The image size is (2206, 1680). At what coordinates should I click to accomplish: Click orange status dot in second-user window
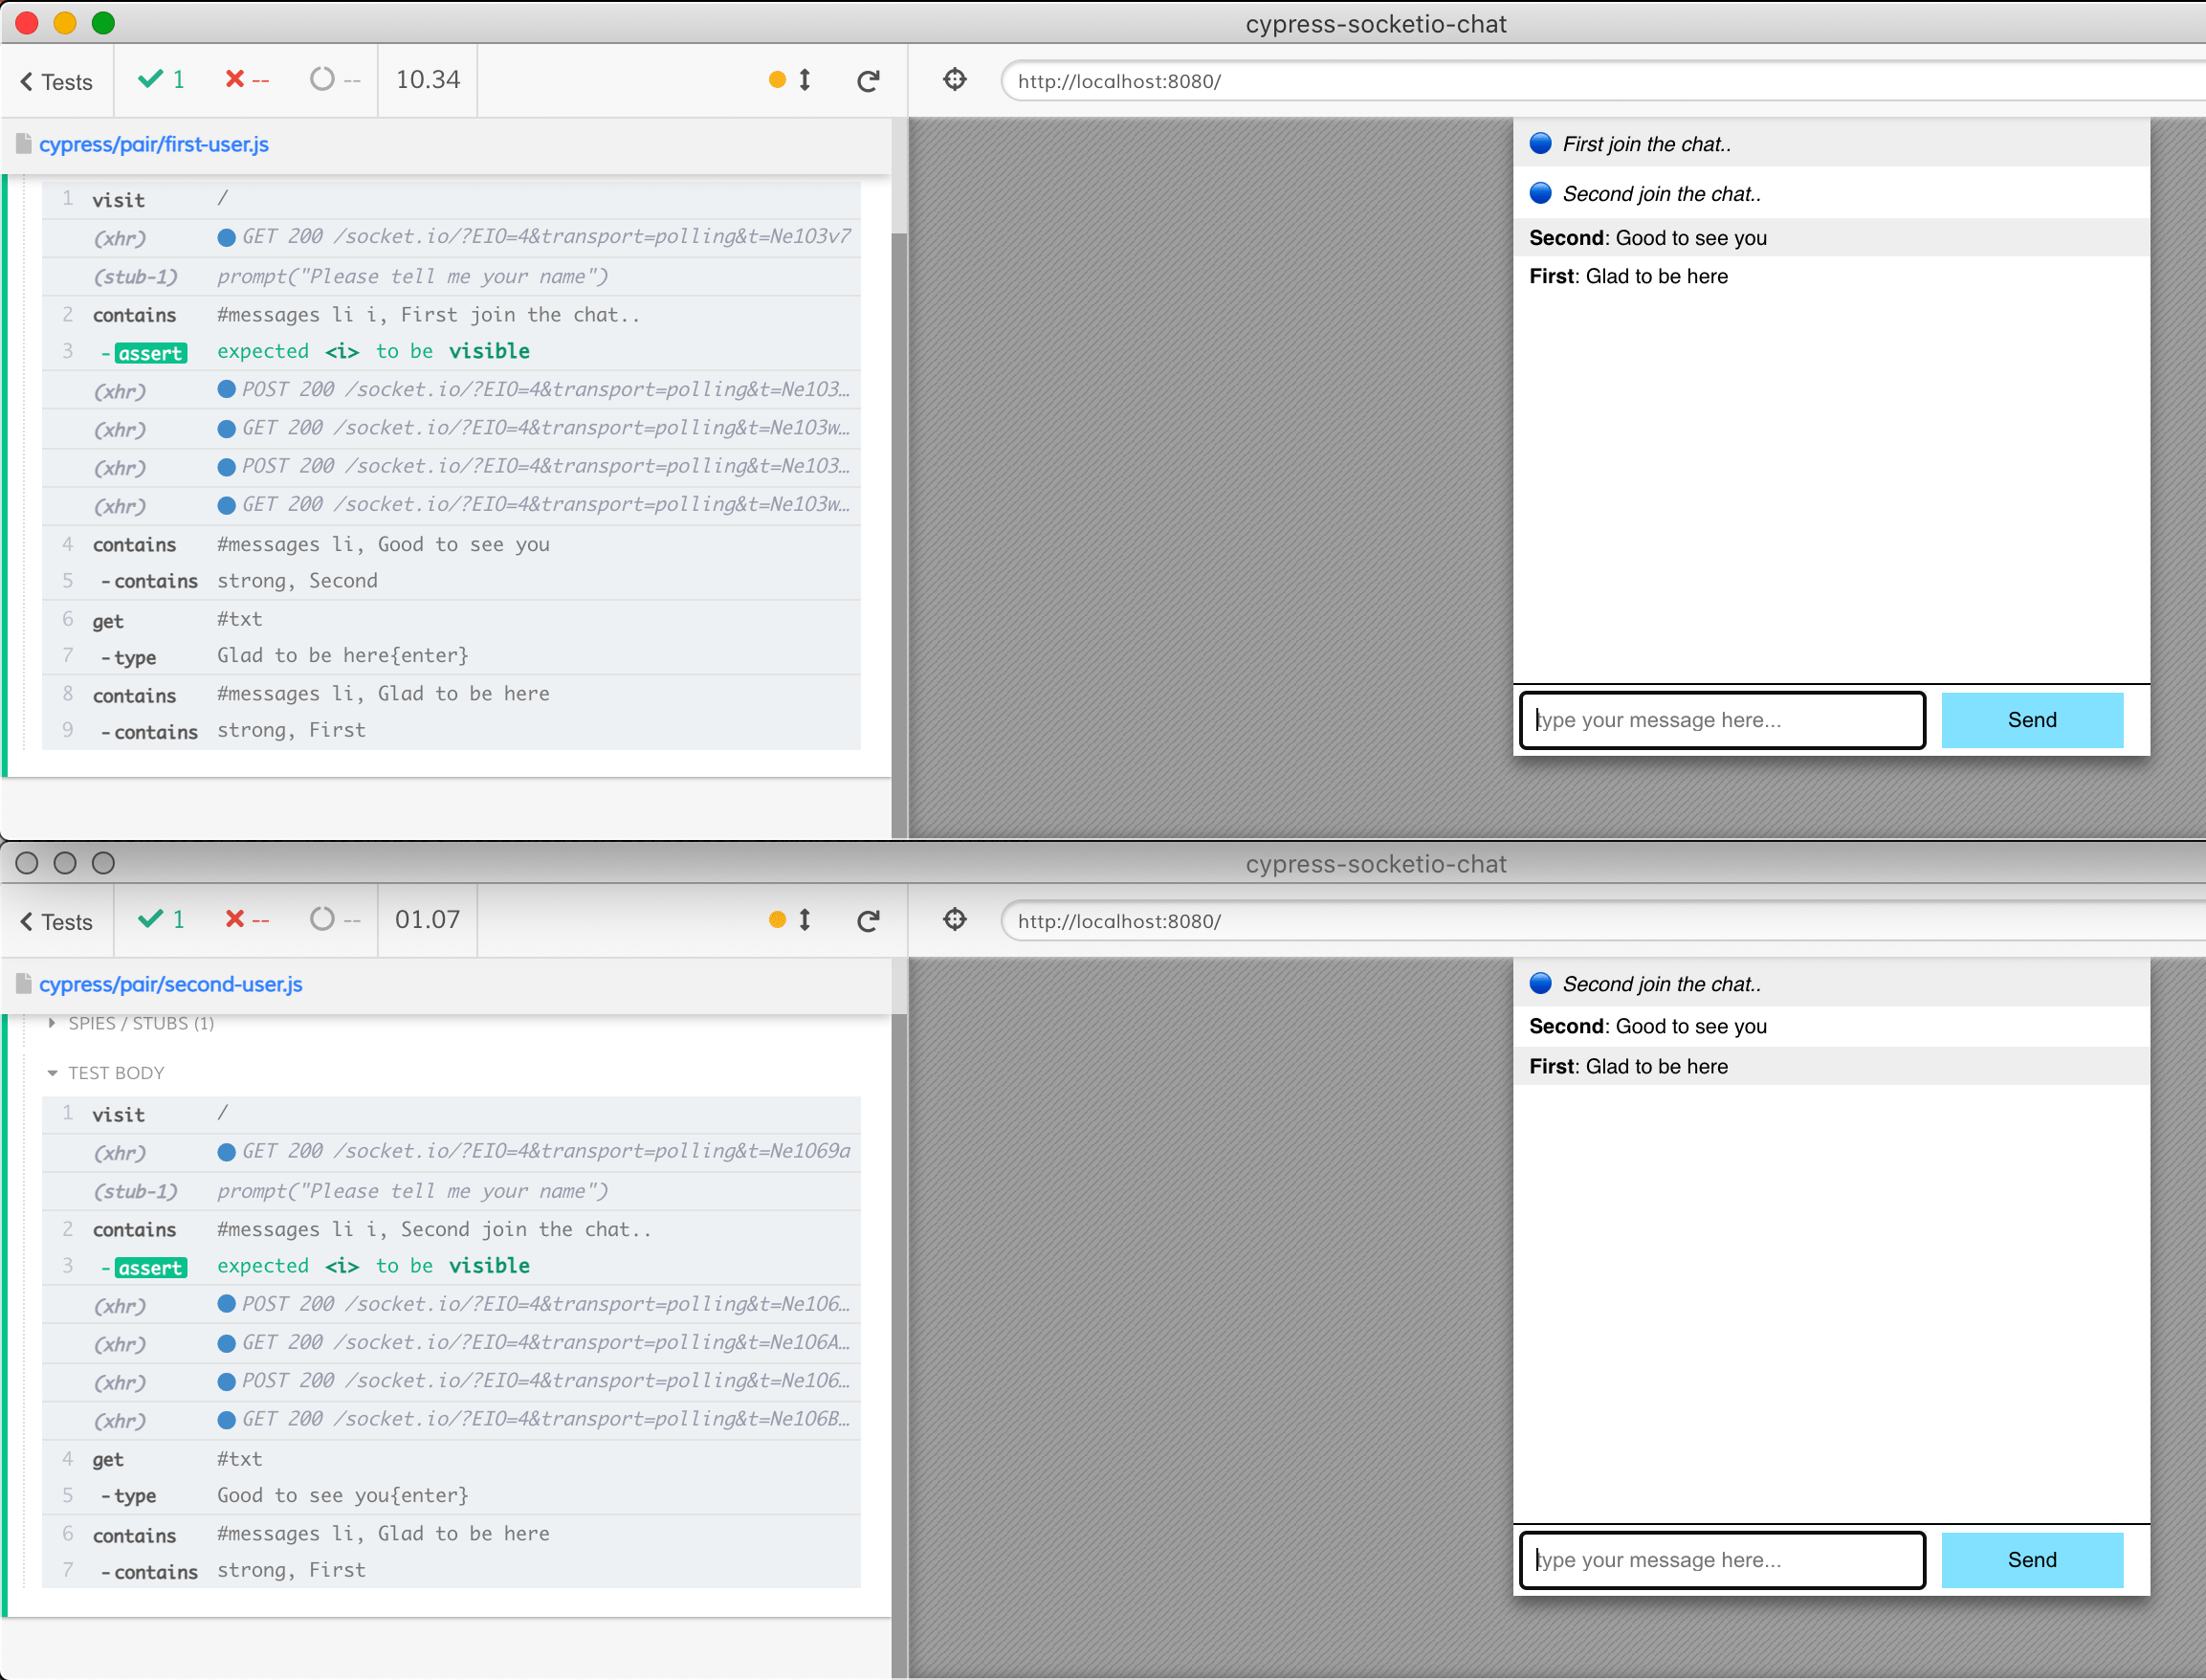tap(777, 919)
